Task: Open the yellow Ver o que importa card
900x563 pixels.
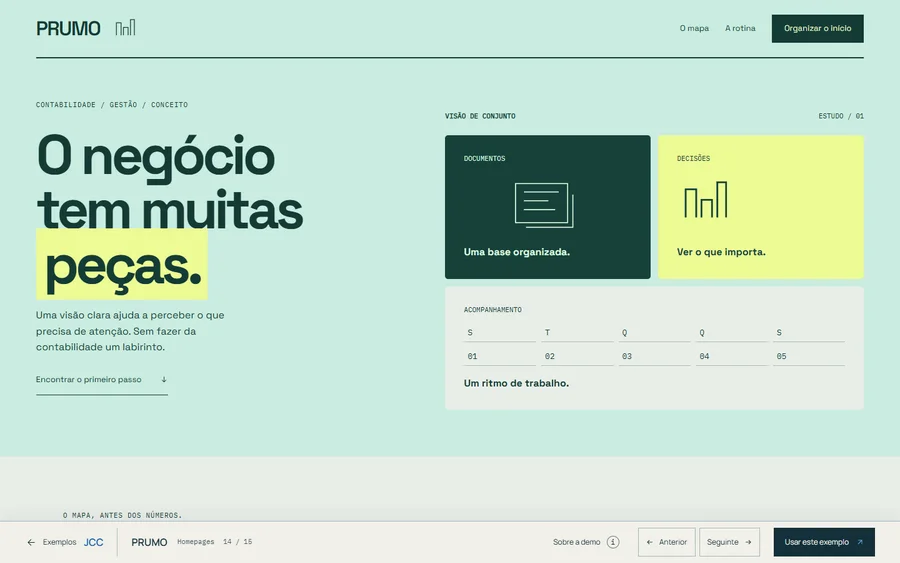Action: [x=761, y=207]
